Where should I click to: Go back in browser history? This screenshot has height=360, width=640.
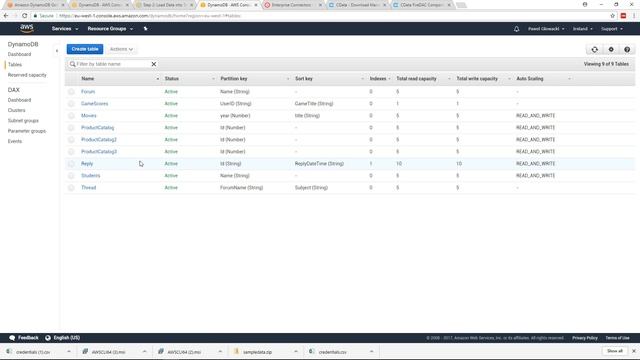pos(6,16)
